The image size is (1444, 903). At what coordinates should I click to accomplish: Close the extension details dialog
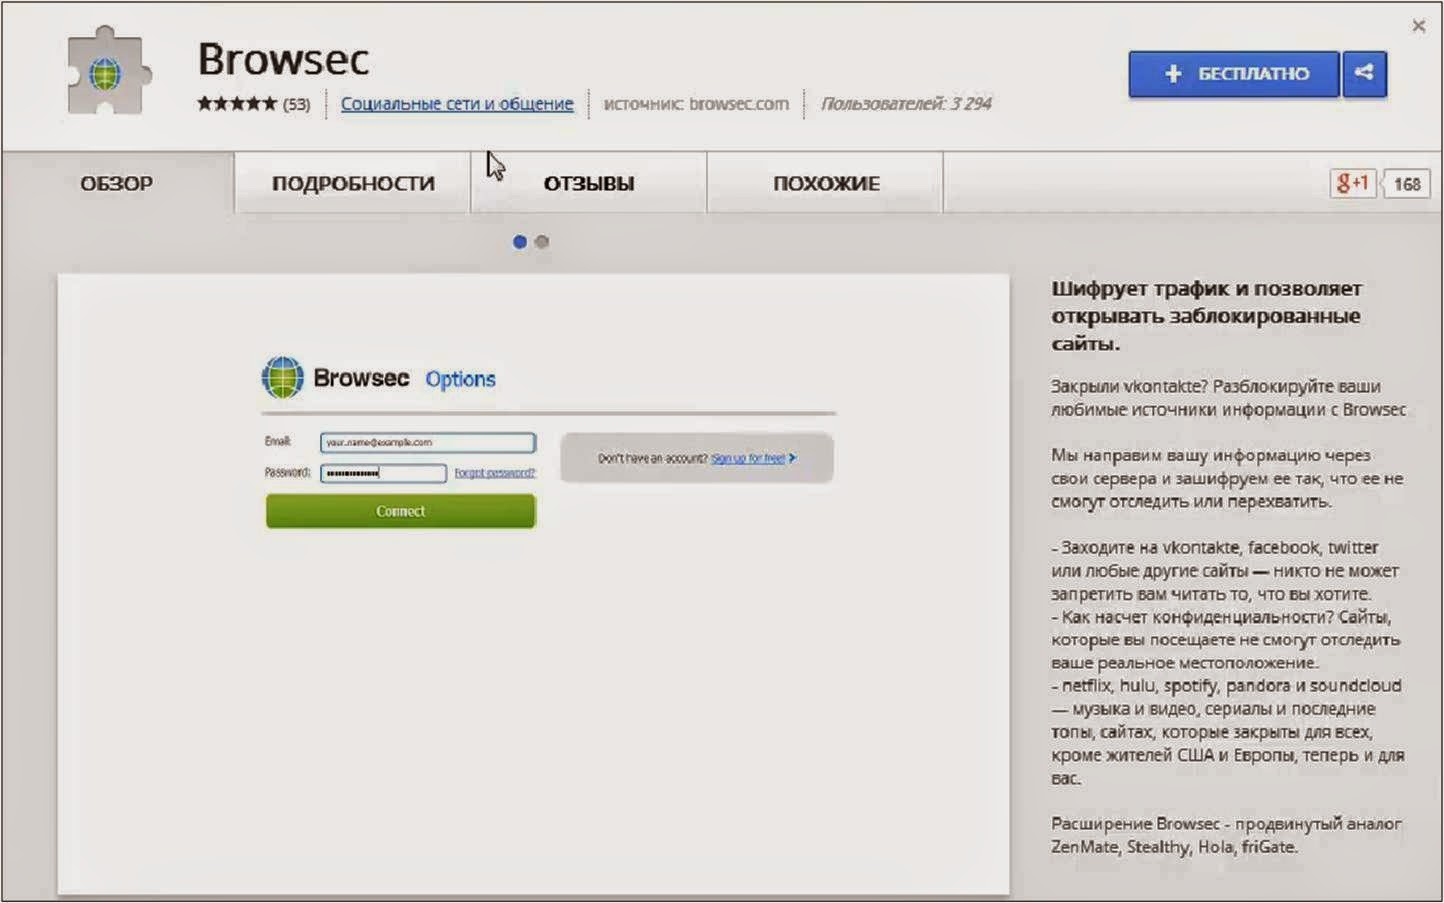click(1418, 26)
